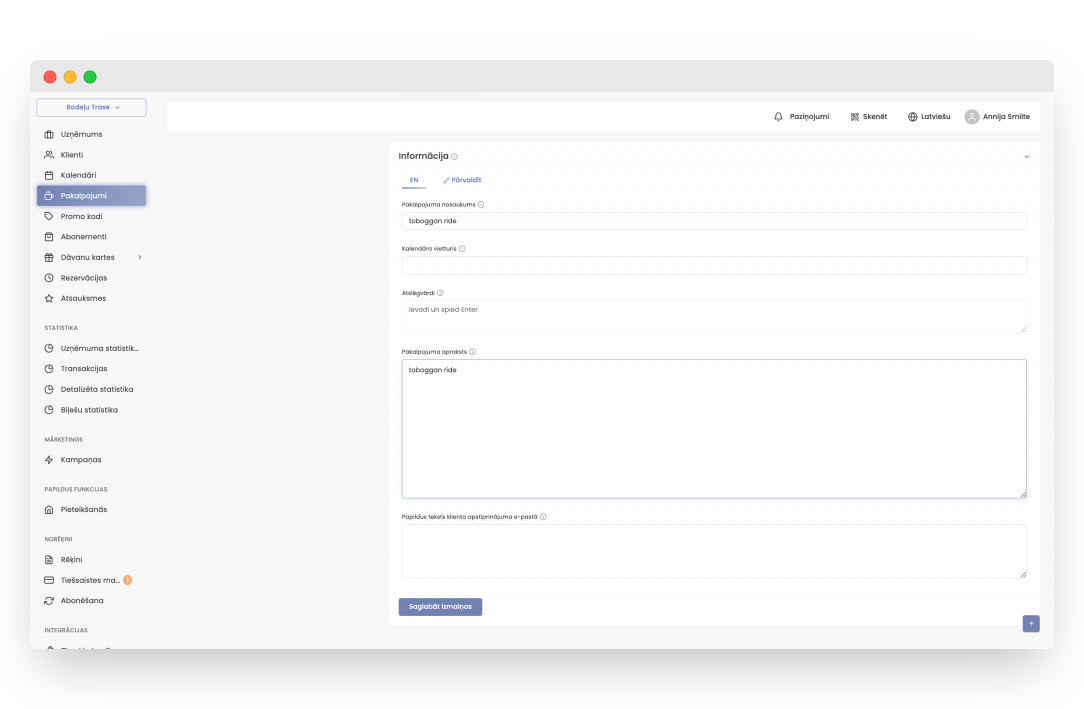Viewport: 1084px width, 709px height.
Task: Click info icon beside Atslēgvārdi label
Action: 440,293
